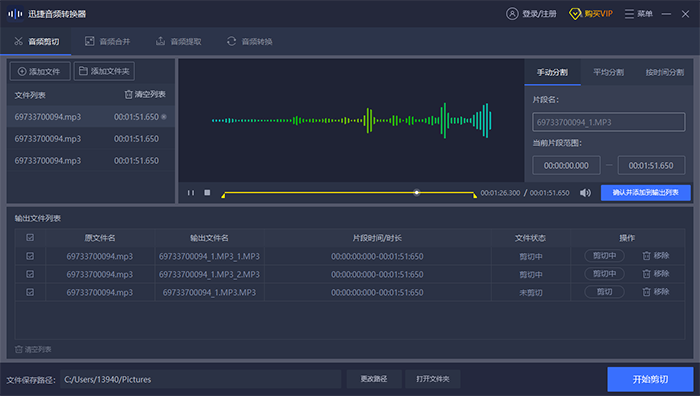Select the first 69733700094.mp3 file in the list

(x=91, y=117)
